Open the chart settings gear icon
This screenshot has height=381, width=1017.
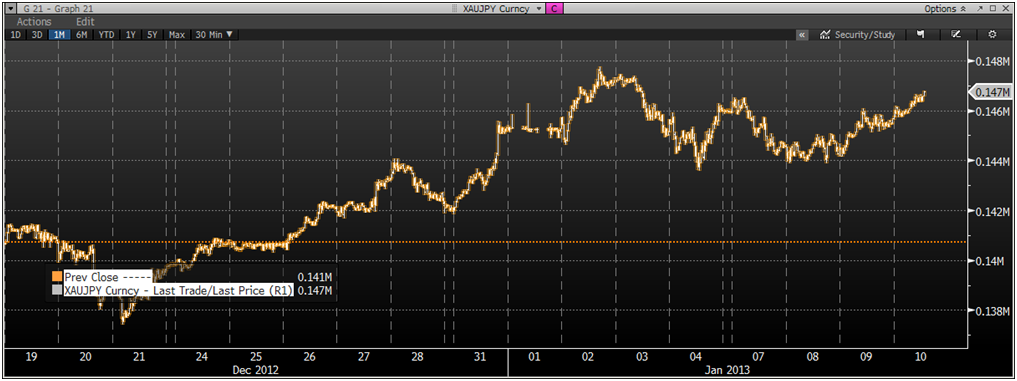point(992,34)
